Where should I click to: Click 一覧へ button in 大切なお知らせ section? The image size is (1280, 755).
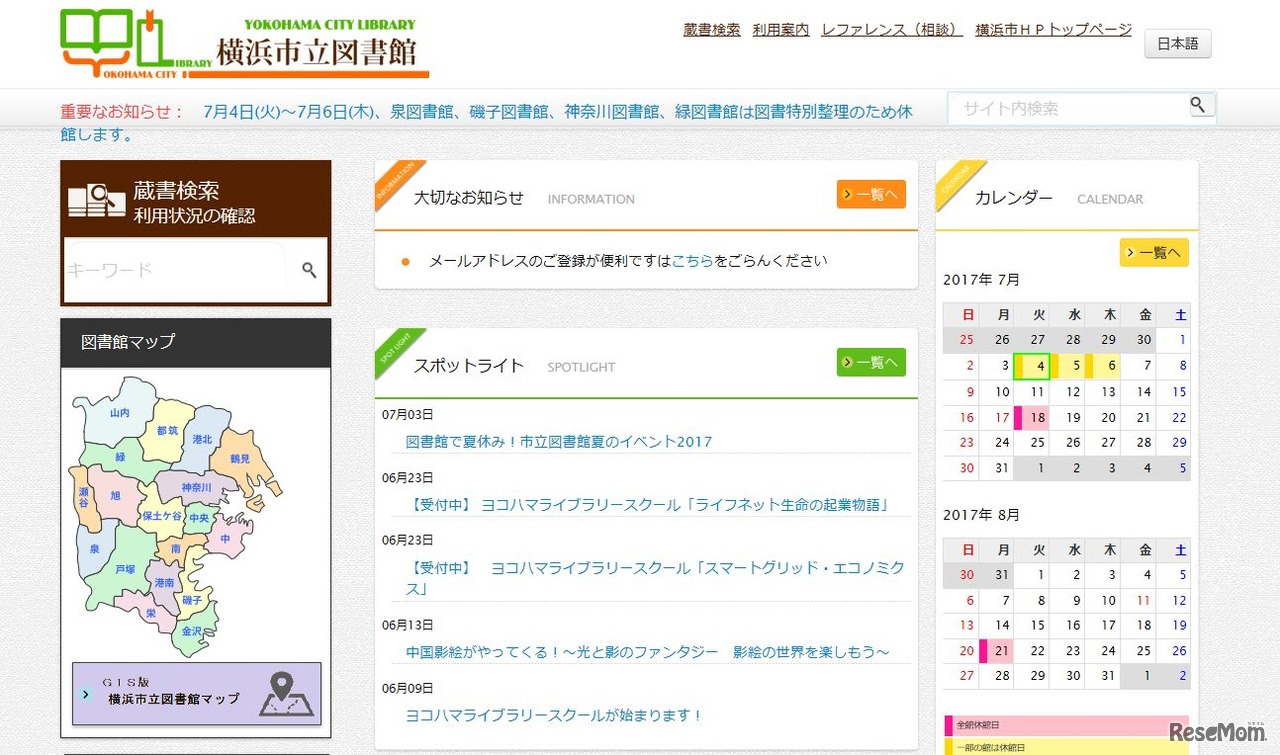click(870, 194)
